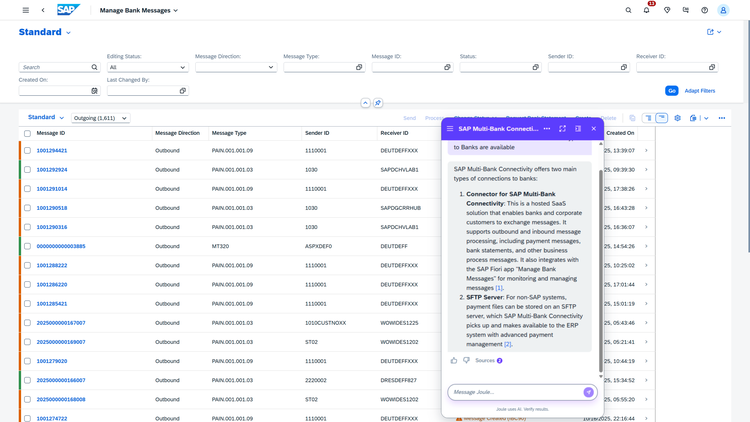Screen dimensions: 750x422
Task: Select checkbox for message 2025000000167007
Action: click(27, 323)
